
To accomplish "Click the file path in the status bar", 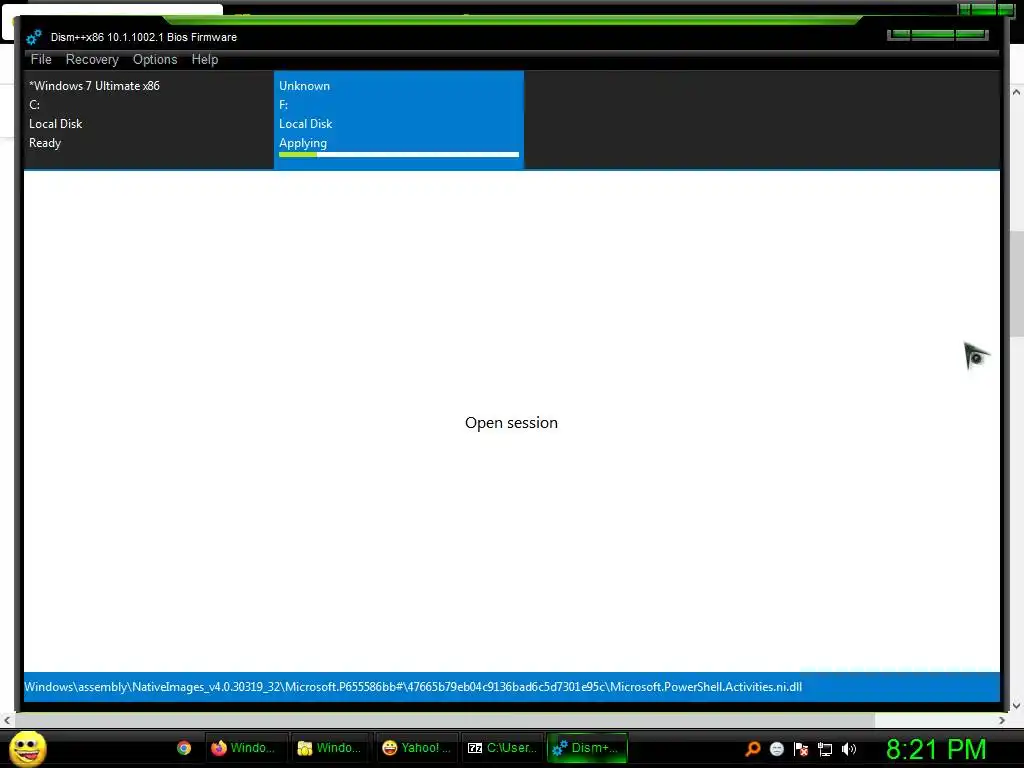I will coord(413,686).
